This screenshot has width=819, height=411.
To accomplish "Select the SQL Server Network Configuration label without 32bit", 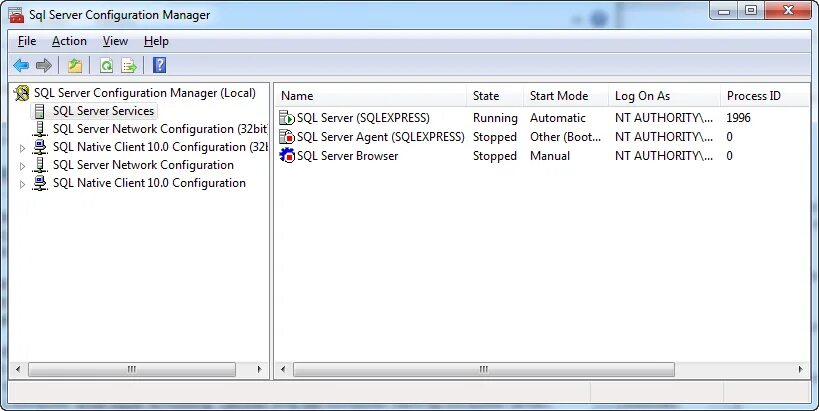I will point(143,165).
